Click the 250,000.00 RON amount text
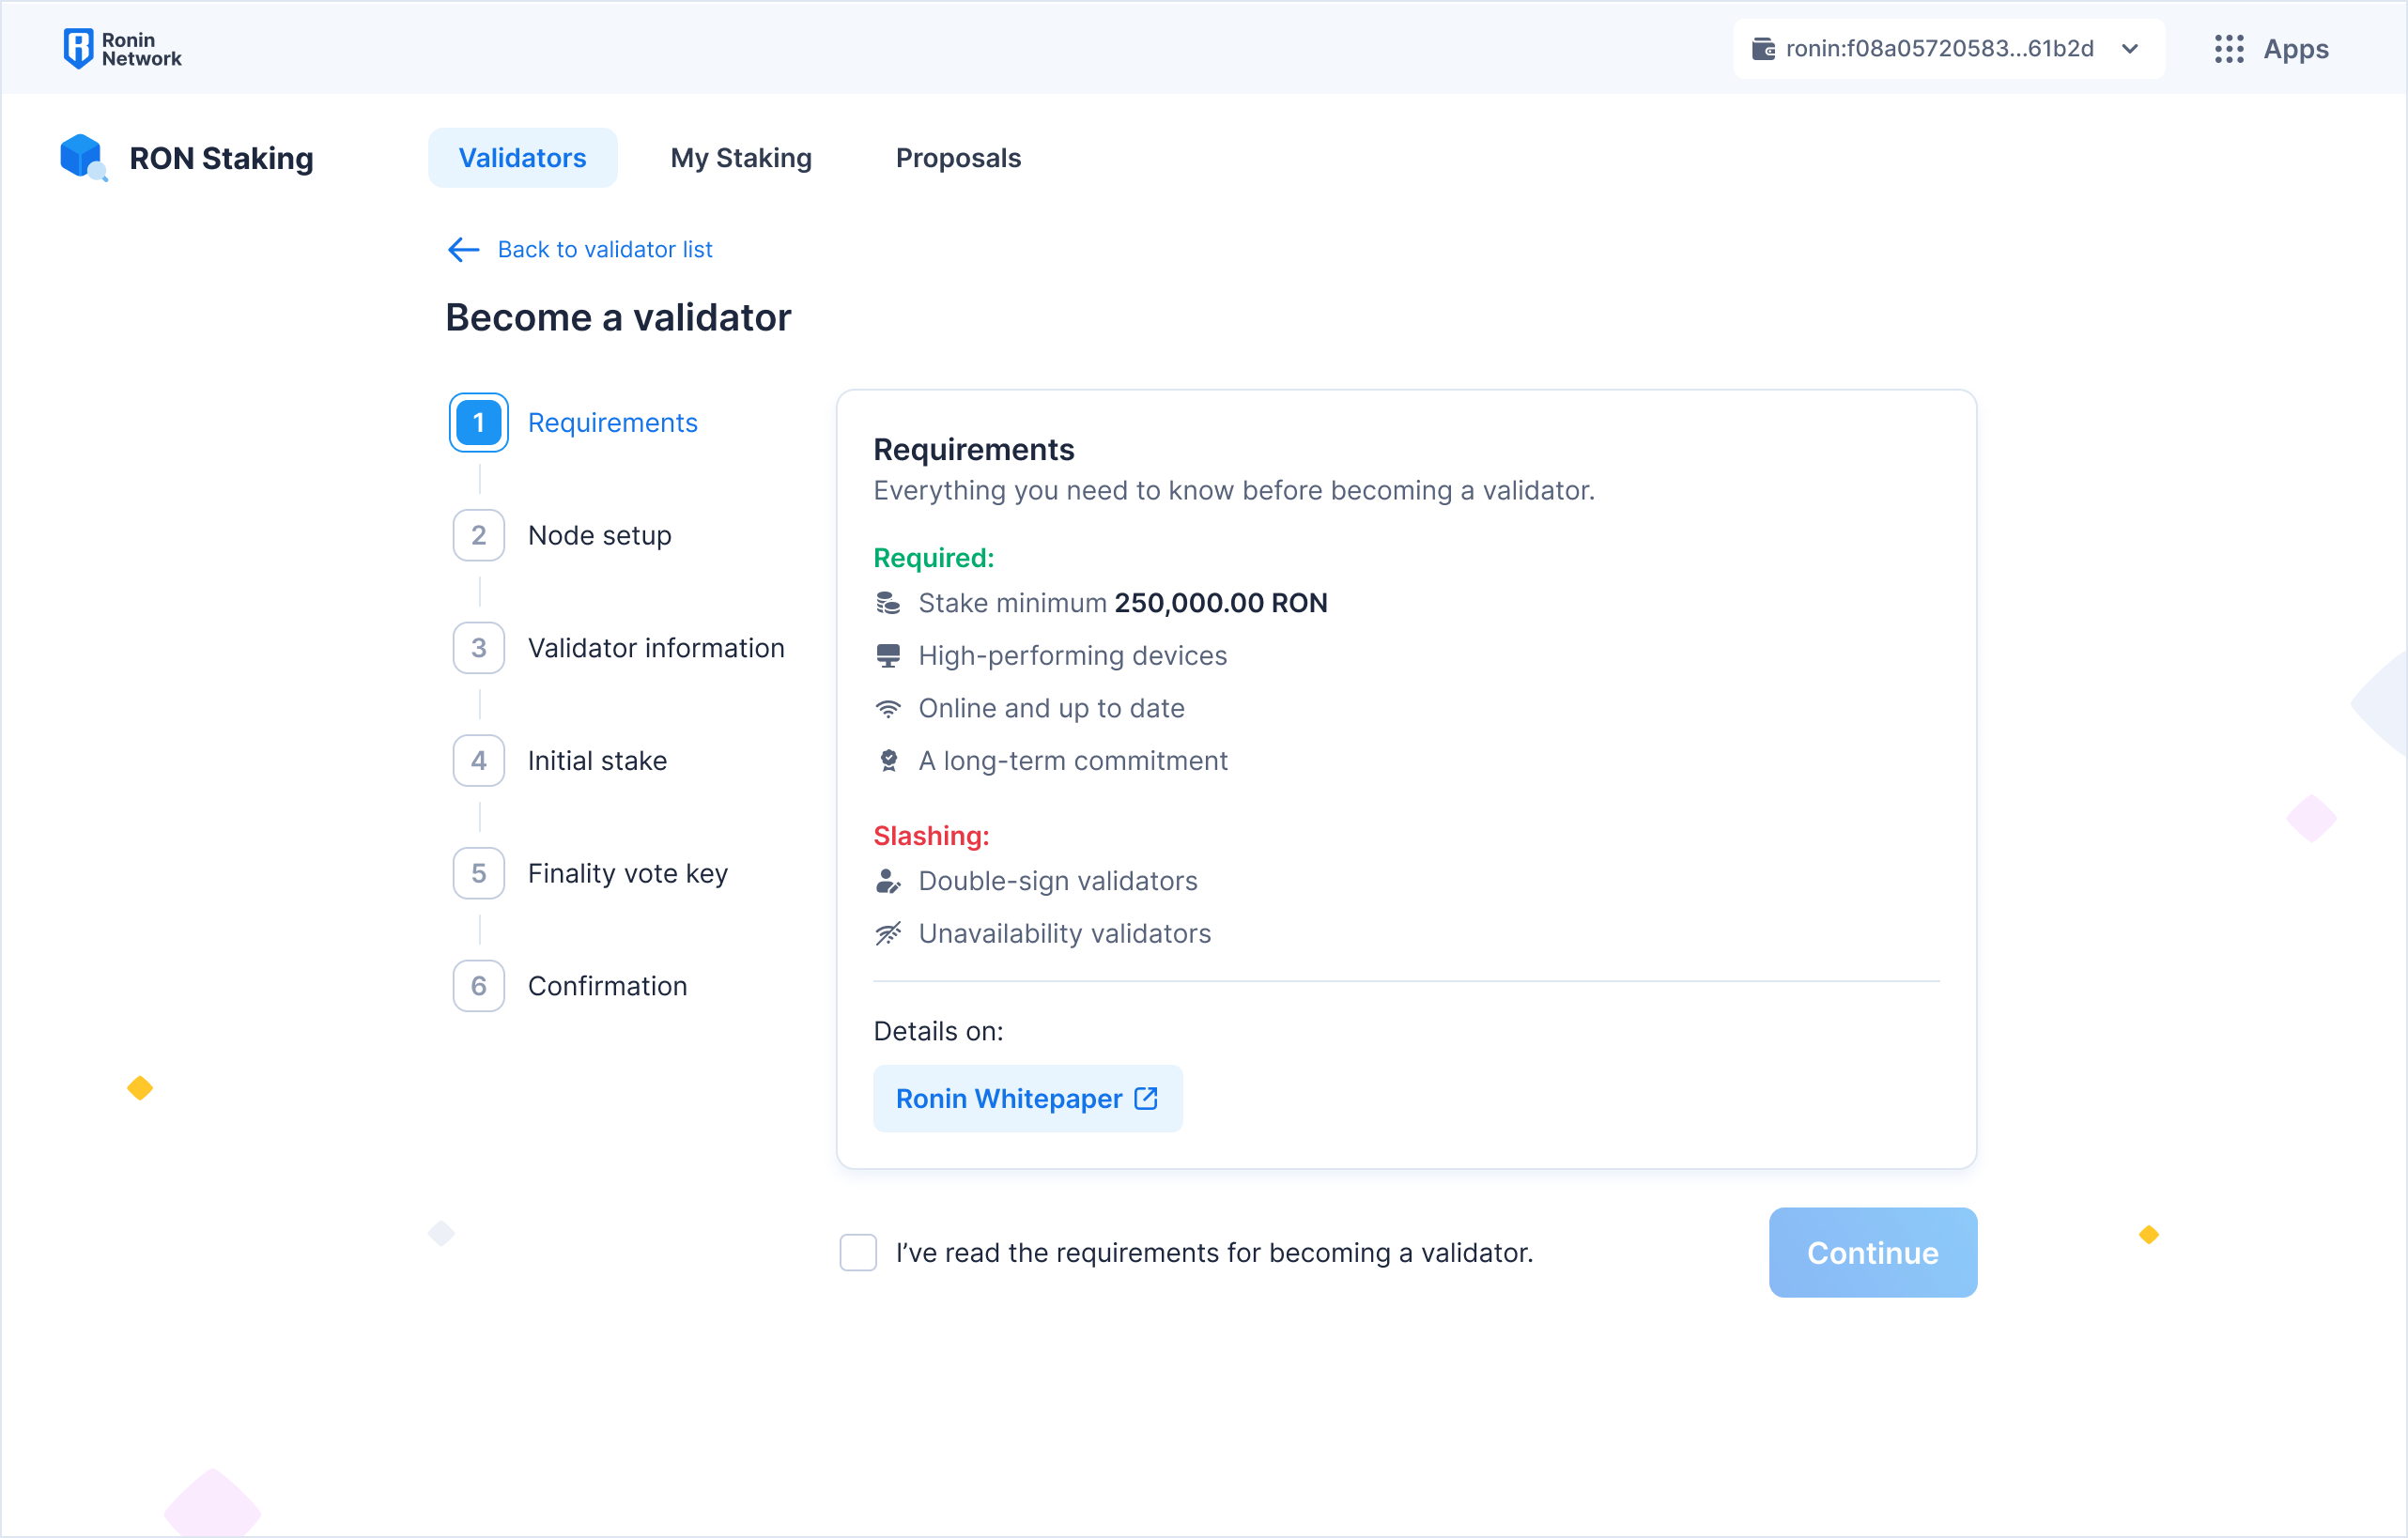Viewport: 2408px width, 1538px height. [1221, 602]
